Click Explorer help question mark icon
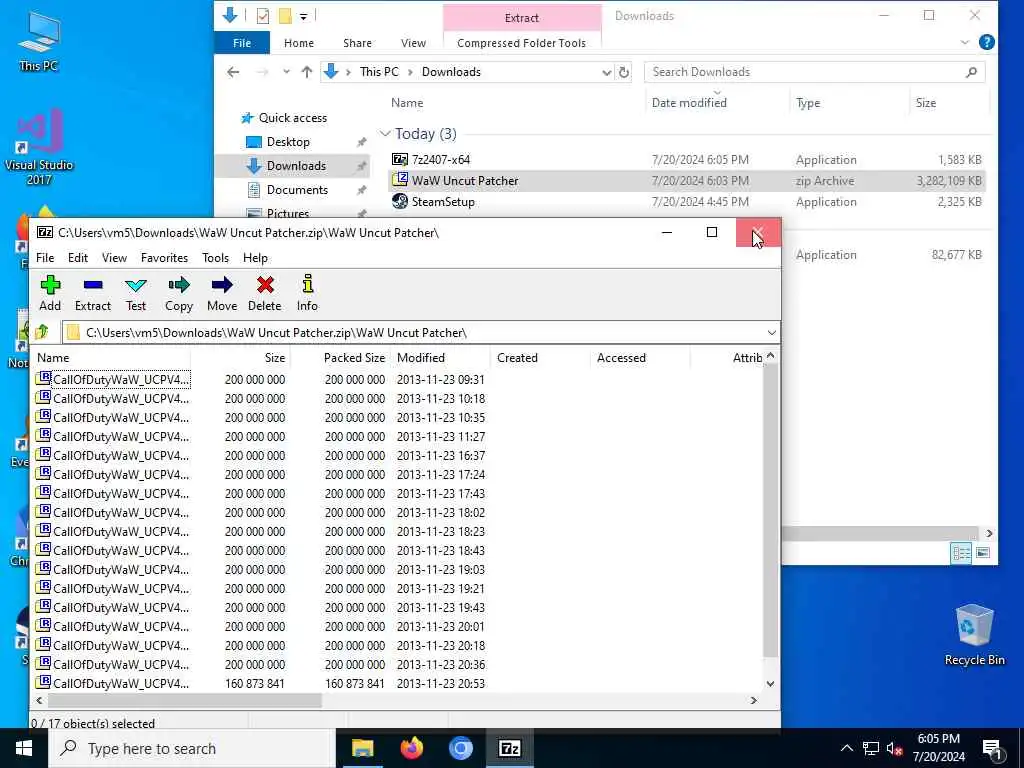 tap(987, 43)
